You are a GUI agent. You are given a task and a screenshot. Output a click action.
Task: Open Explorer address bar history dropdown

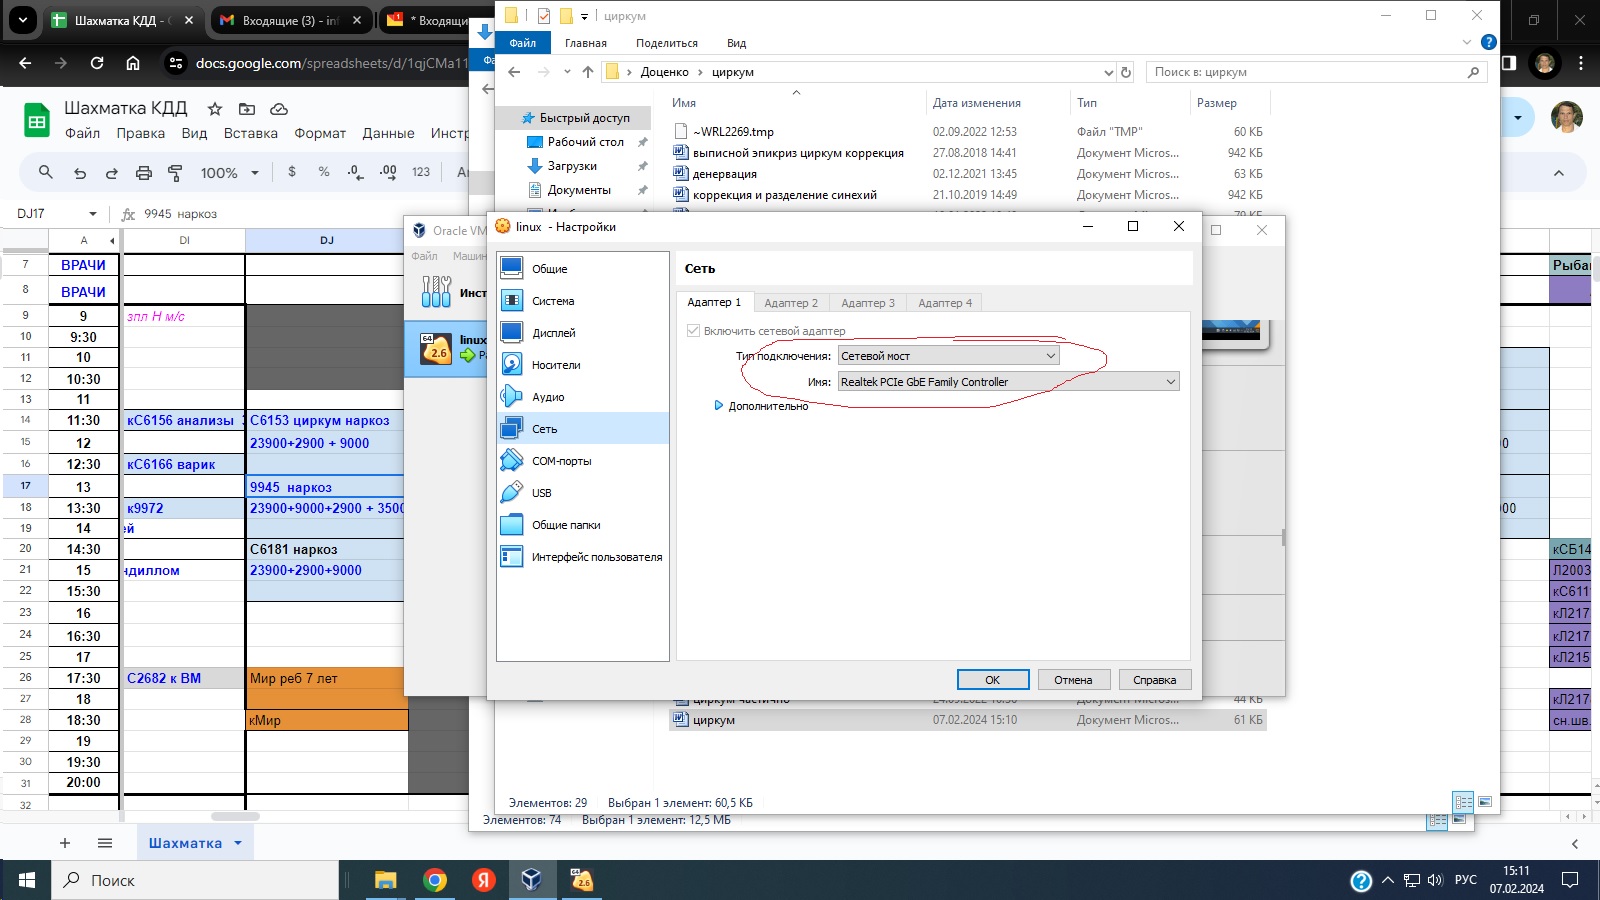click(x=1108, y=72)
